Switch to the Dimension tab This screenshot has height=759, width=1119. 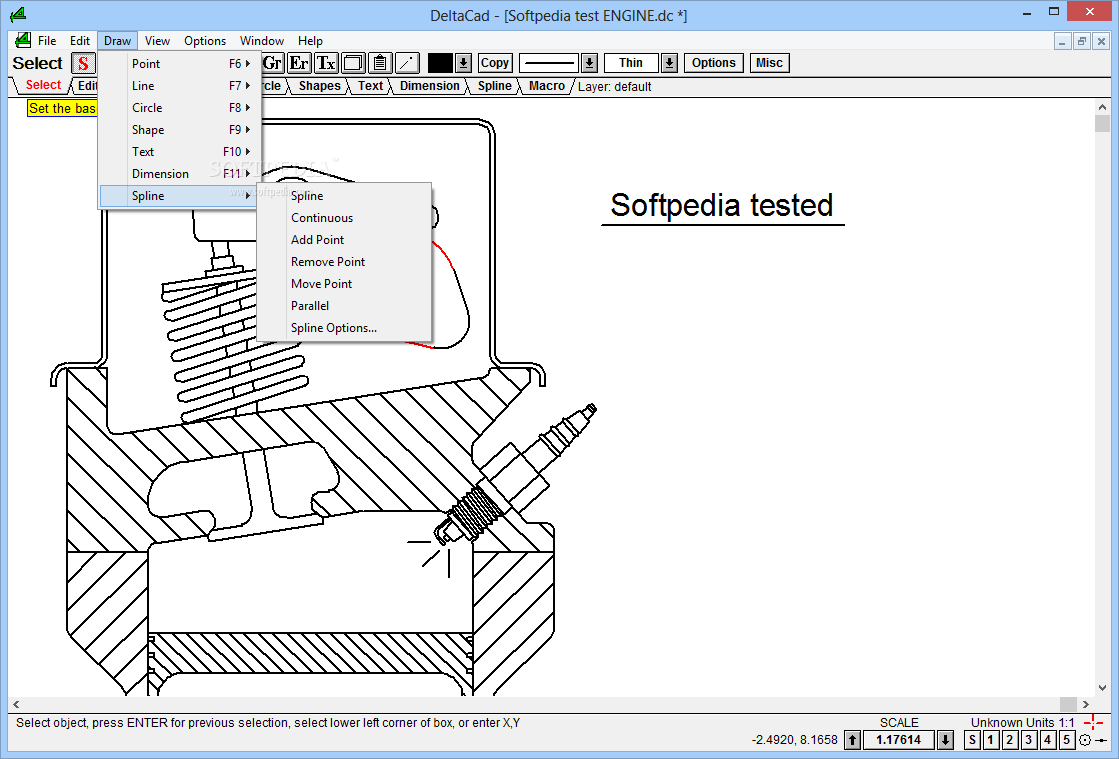[430, 86]
